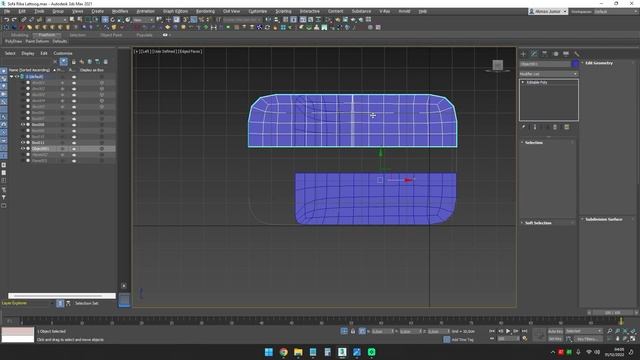Screen dimensions: 640x360
Task: Activate the Select and Move tool
Action: click(105, 19)
